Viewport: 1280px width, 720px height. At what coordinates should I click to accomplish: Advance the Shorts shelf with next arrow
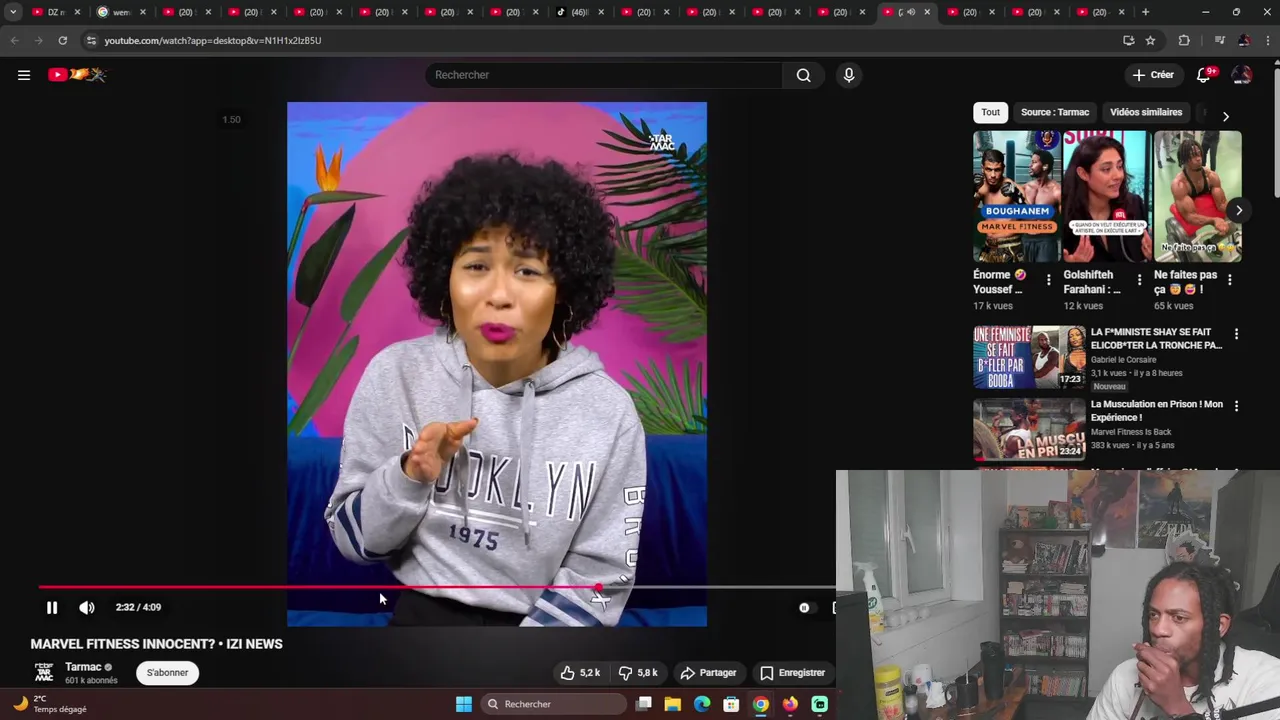[1239, 210]
